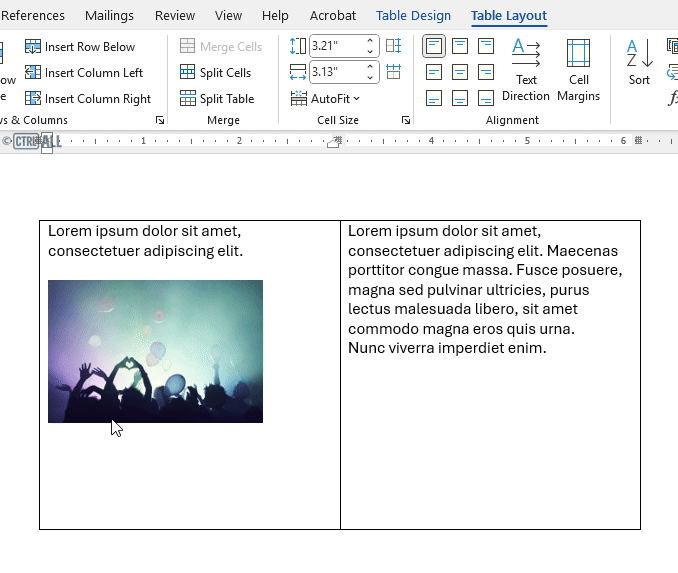This screenshot has width=678, height=573.
Task: Decrease row height with down arrow
Action: [370, 51]
